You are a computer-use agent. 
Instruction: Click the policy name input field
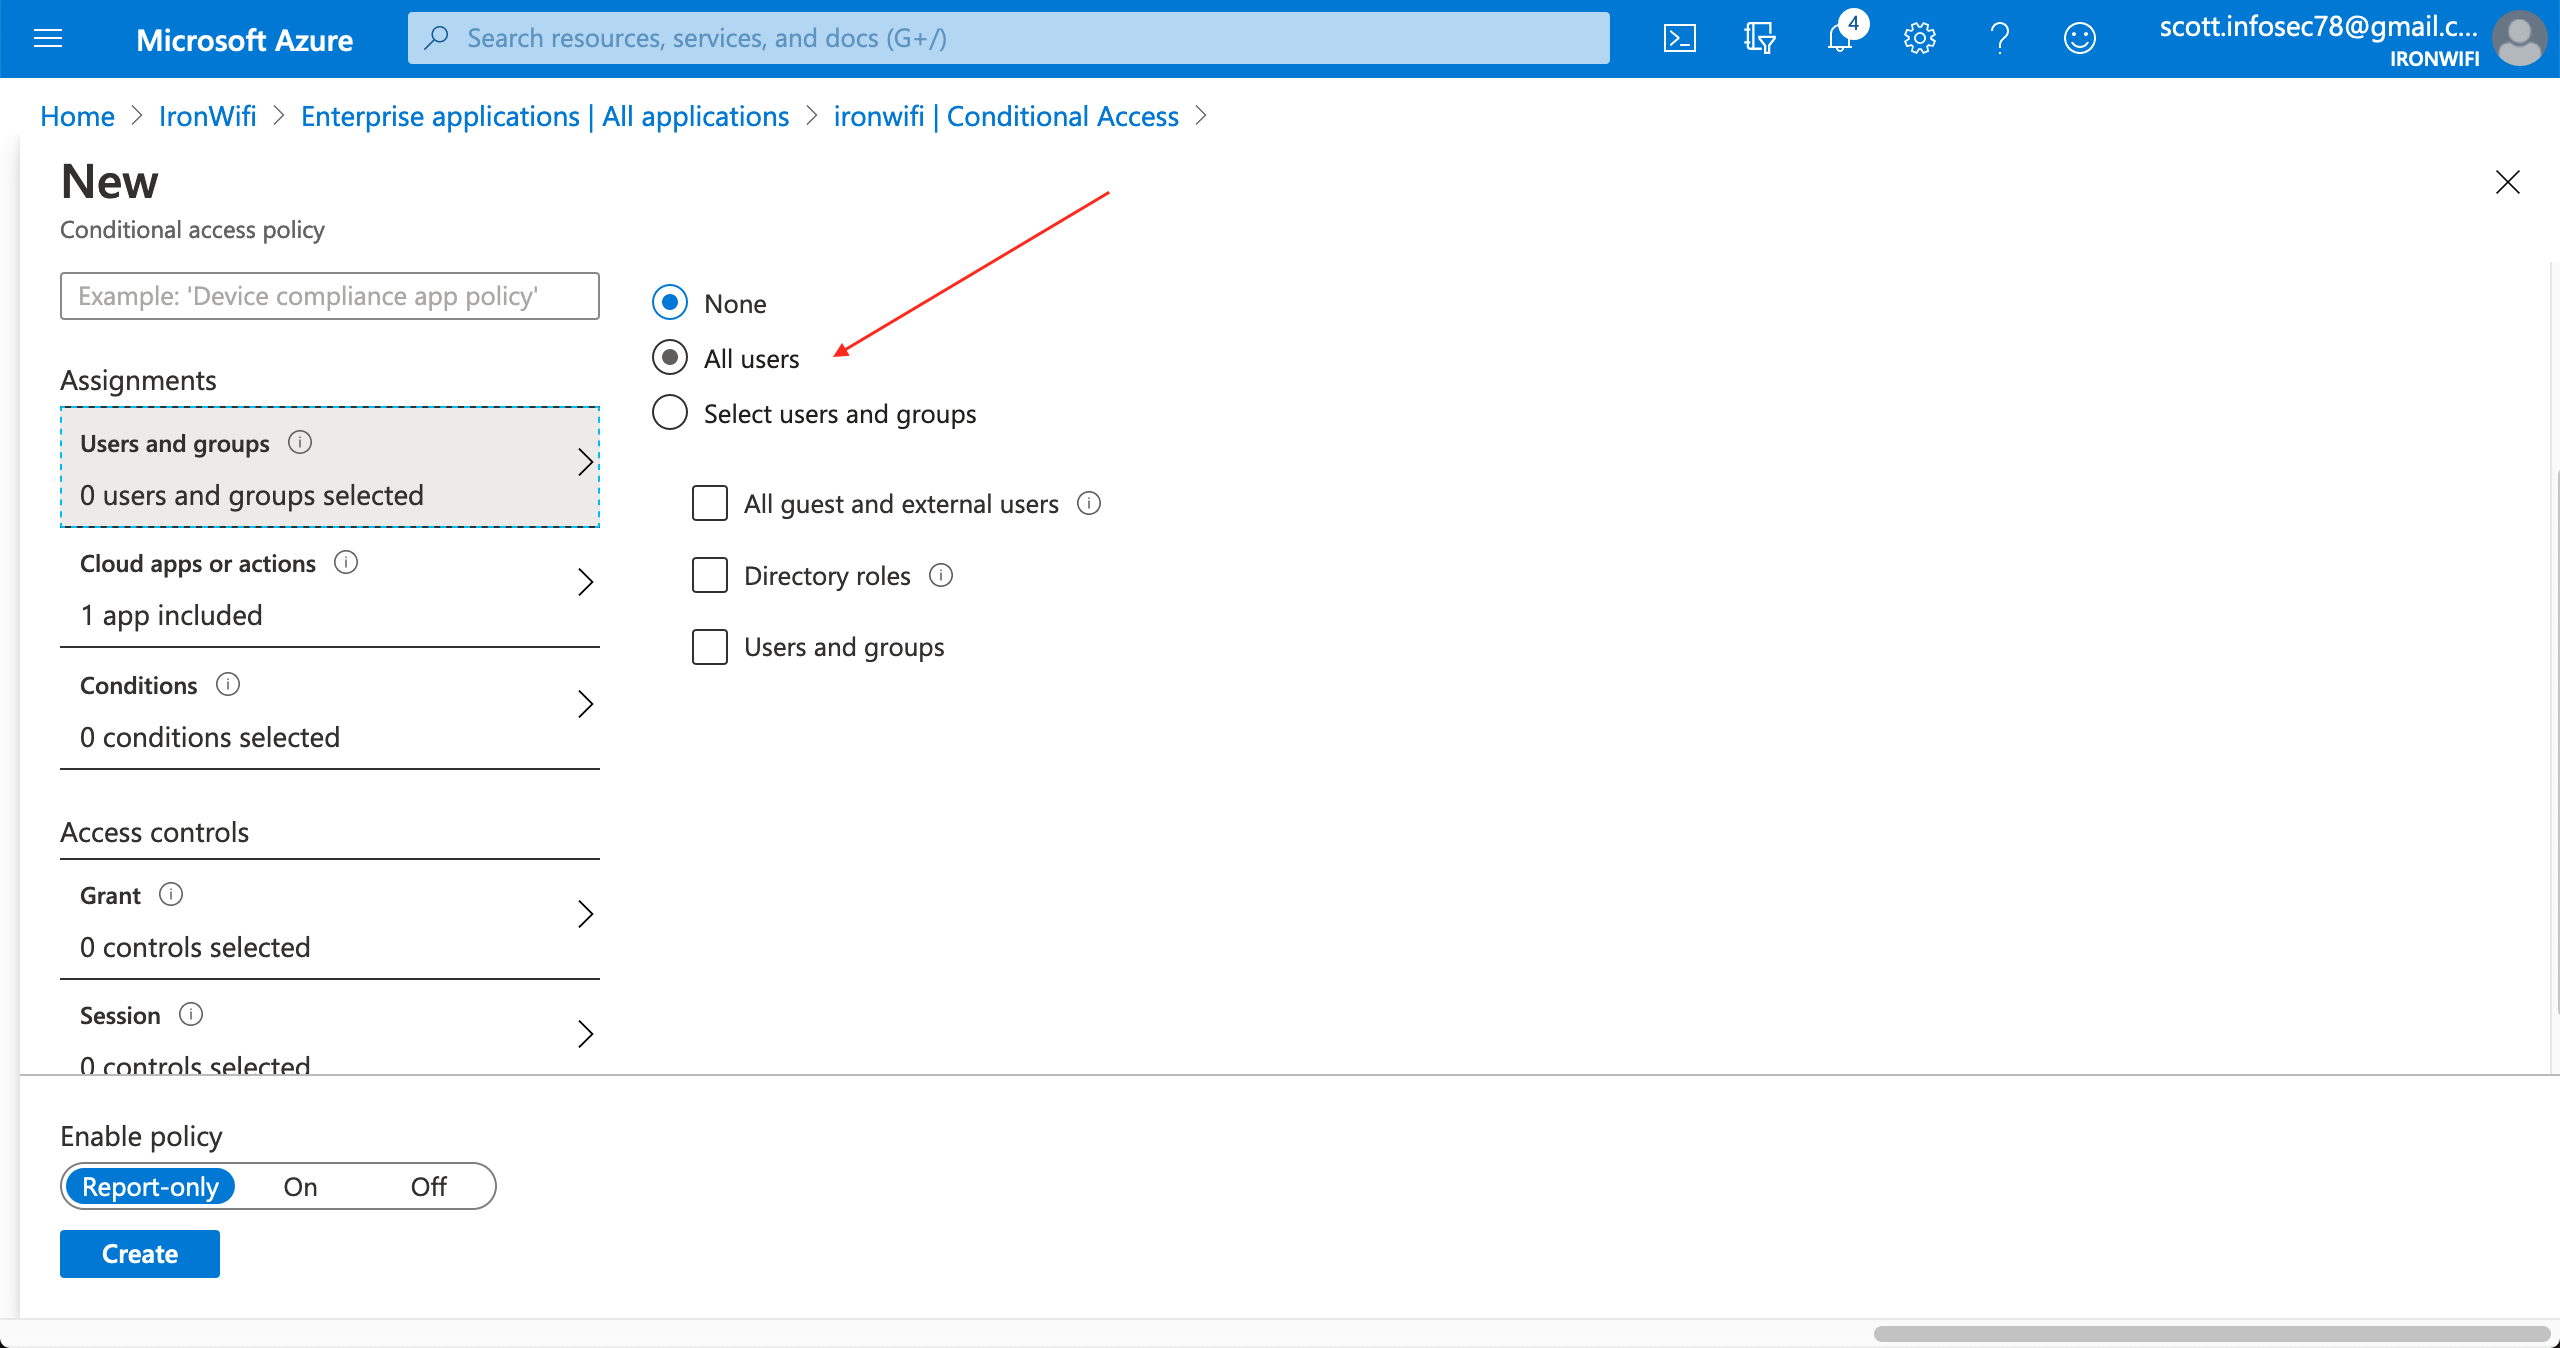(x=329, y=296)
